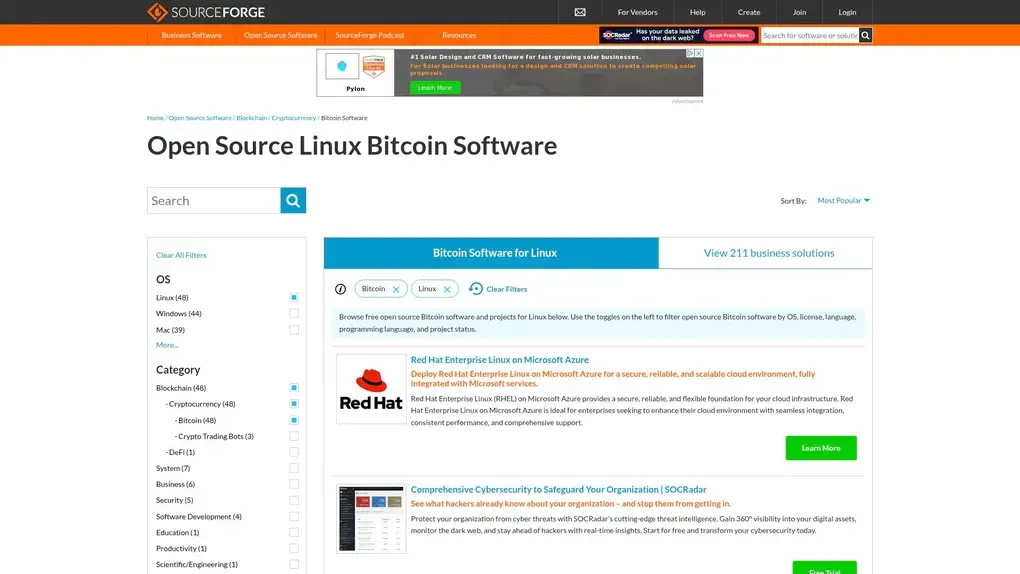Click Cryptocurrency breadcrumb link
1020x574 pixels.
pyautogui.click(x=293, y=118)
